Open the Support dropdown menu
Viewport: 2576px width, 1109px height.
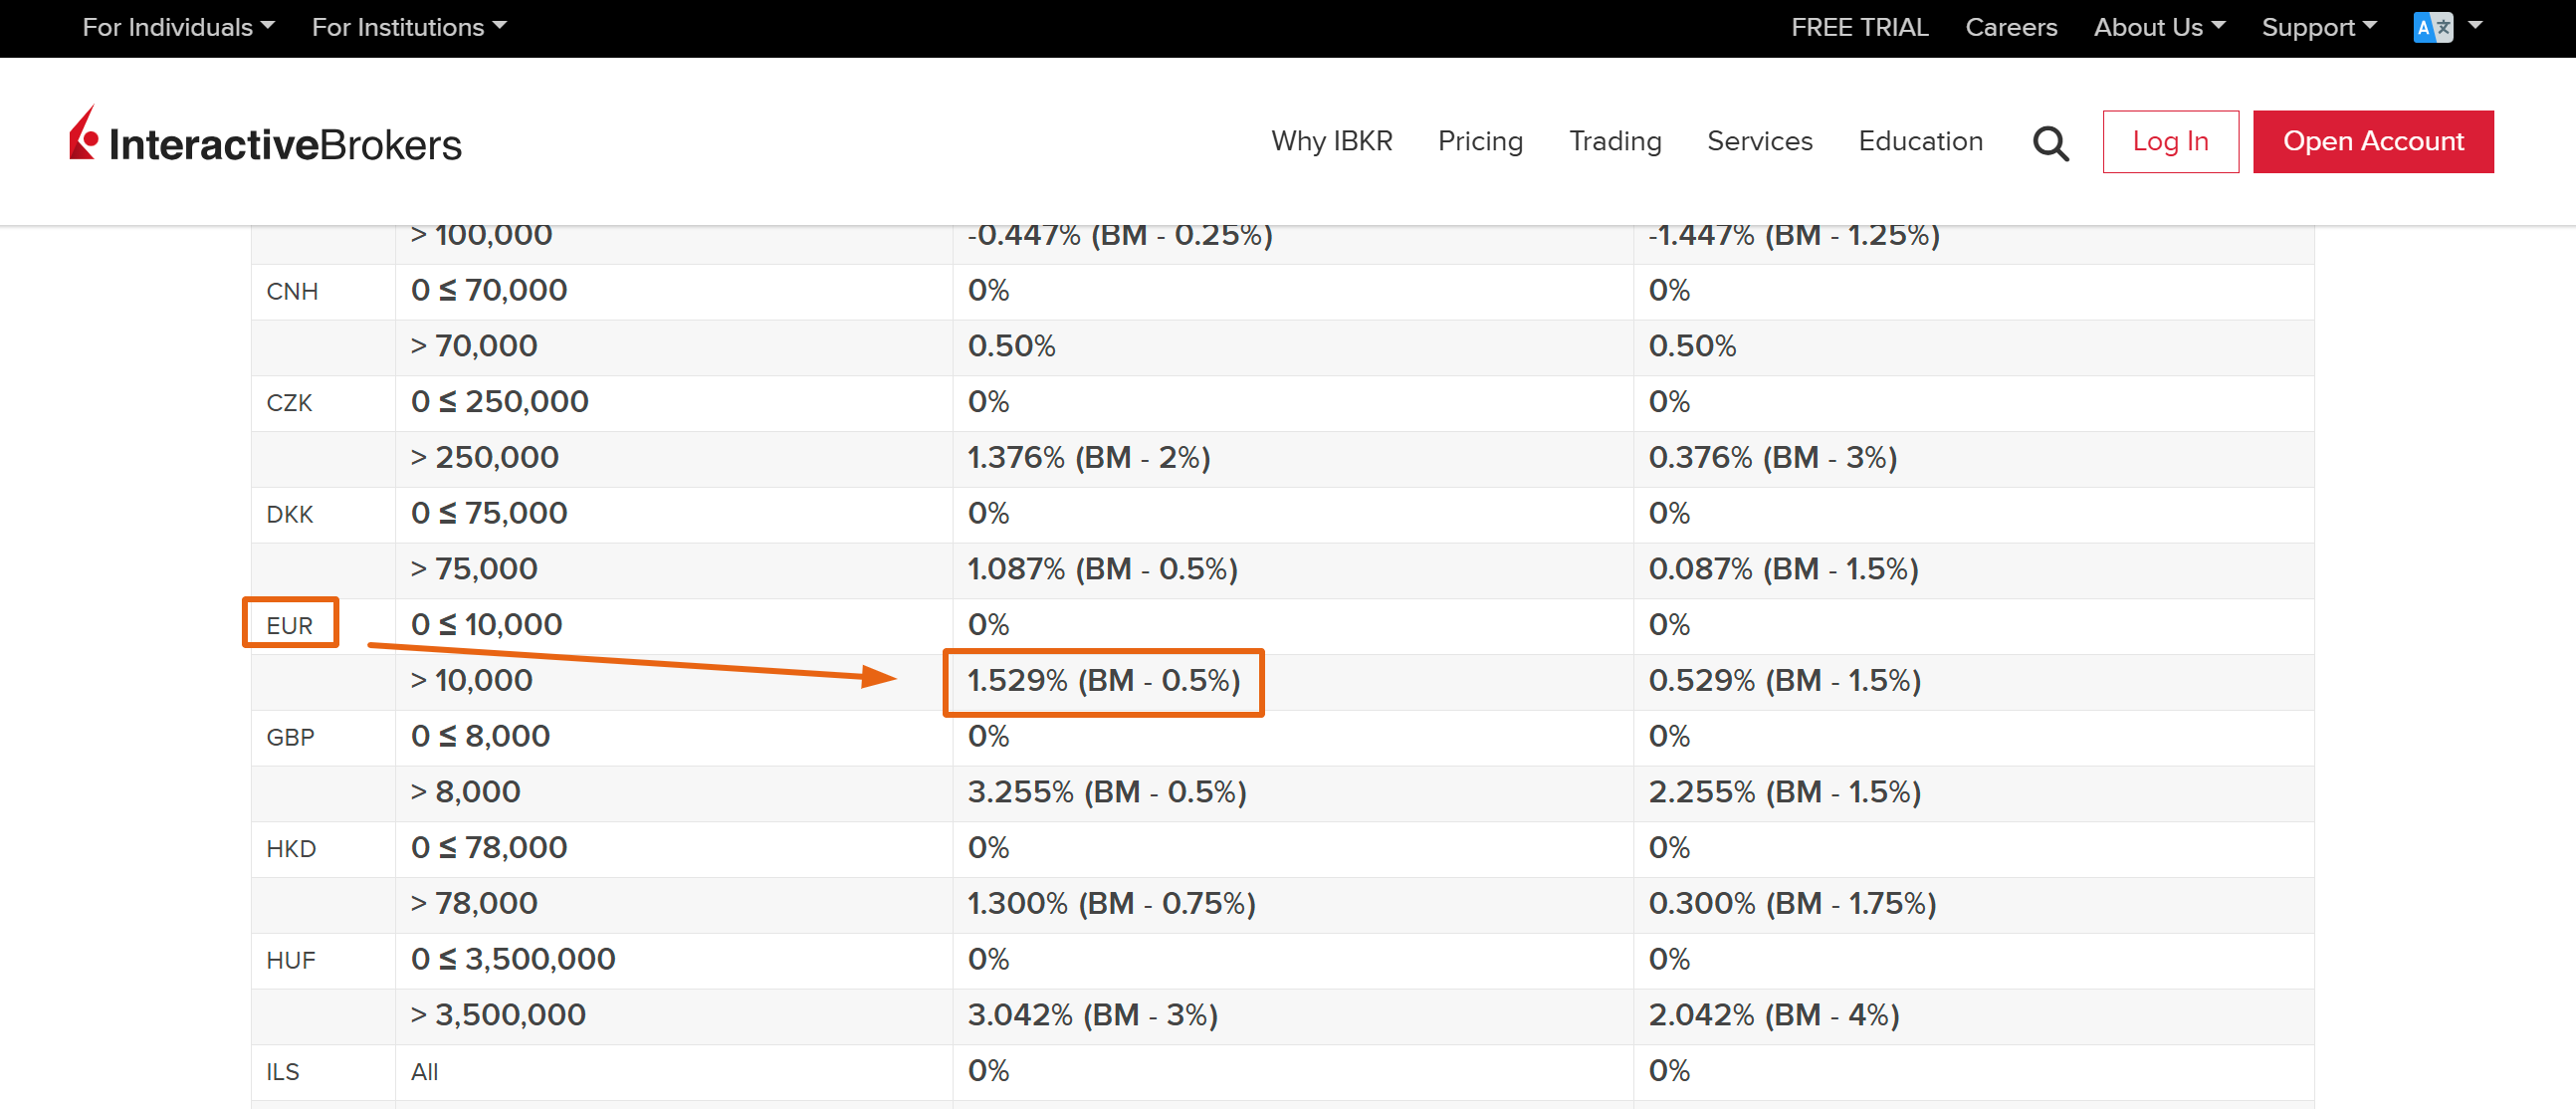click(x=2318, y=27)
